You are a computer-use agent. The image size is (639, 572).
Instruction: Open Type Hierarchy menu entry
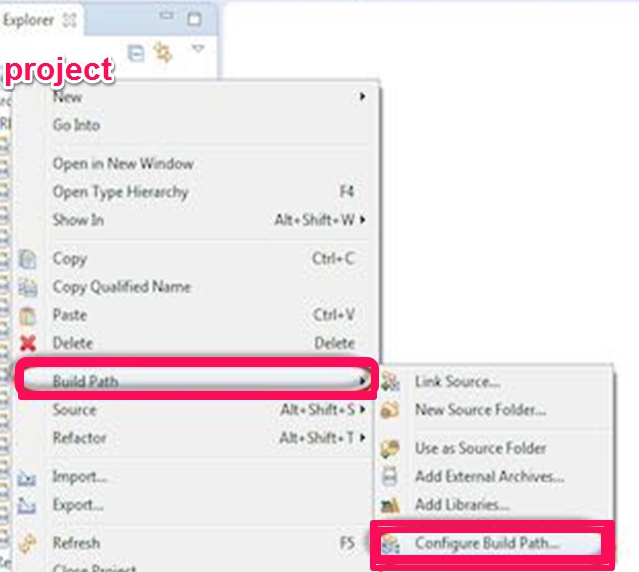(120, 191)
